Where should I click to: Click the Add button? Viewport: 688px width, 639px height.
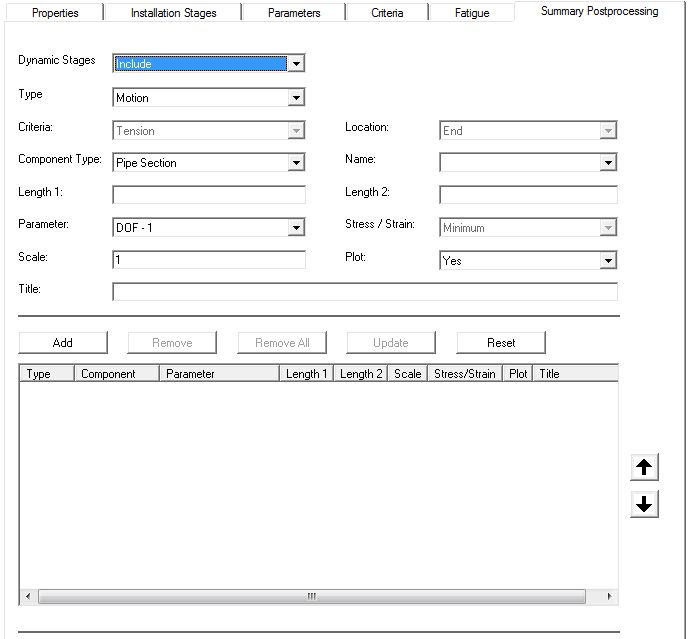(63, 343)
